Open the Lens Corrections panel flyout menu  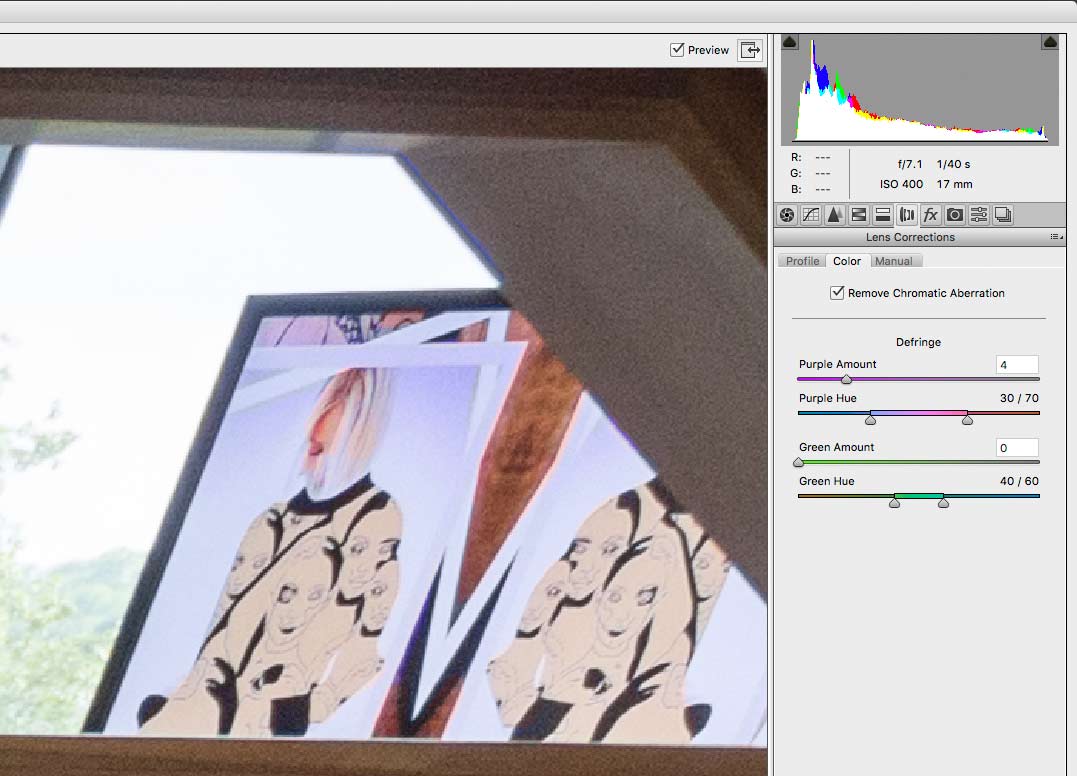tap(1056, 237)
